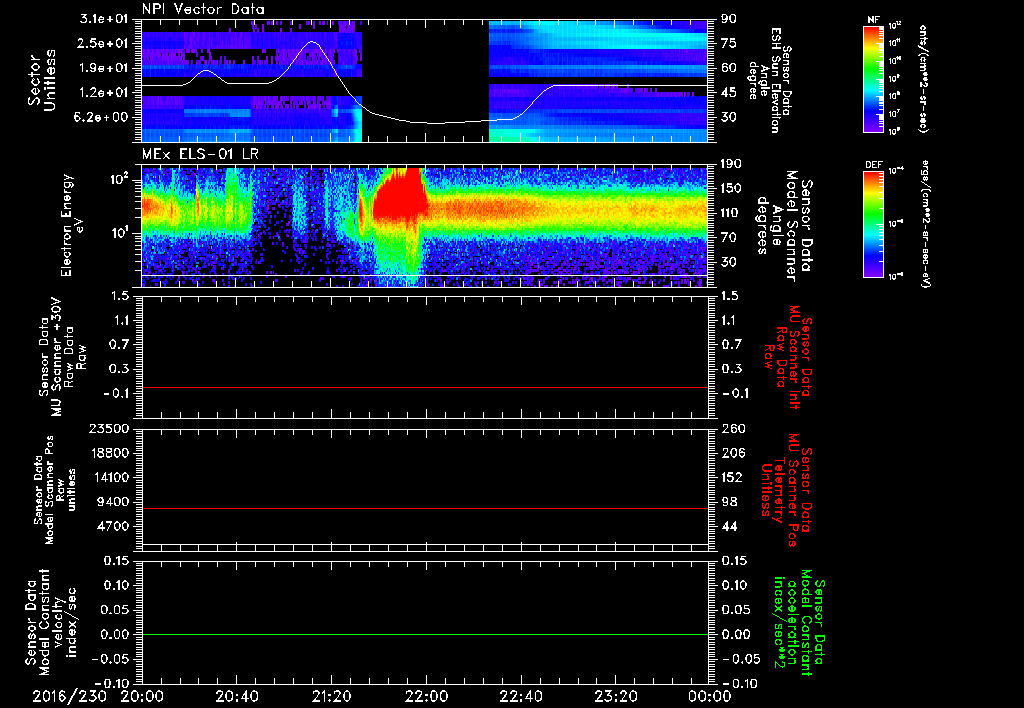This screenshot has width=1024, height=708.
Task: Click the "21:20" time axis label
Action: (x=331, y=696)
